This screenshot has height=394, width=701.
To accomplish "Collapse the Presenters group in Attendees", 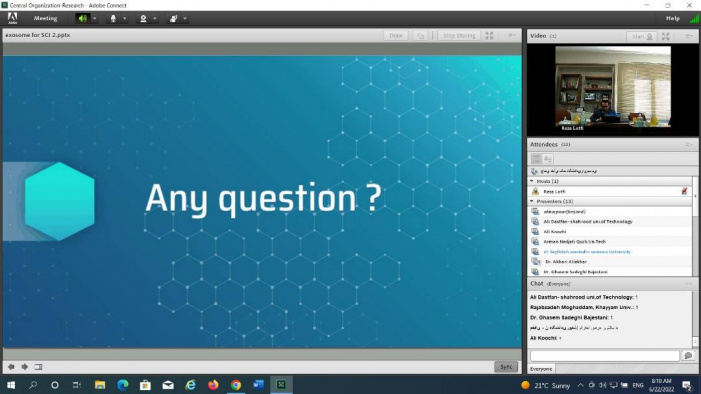I will (532, 201).
